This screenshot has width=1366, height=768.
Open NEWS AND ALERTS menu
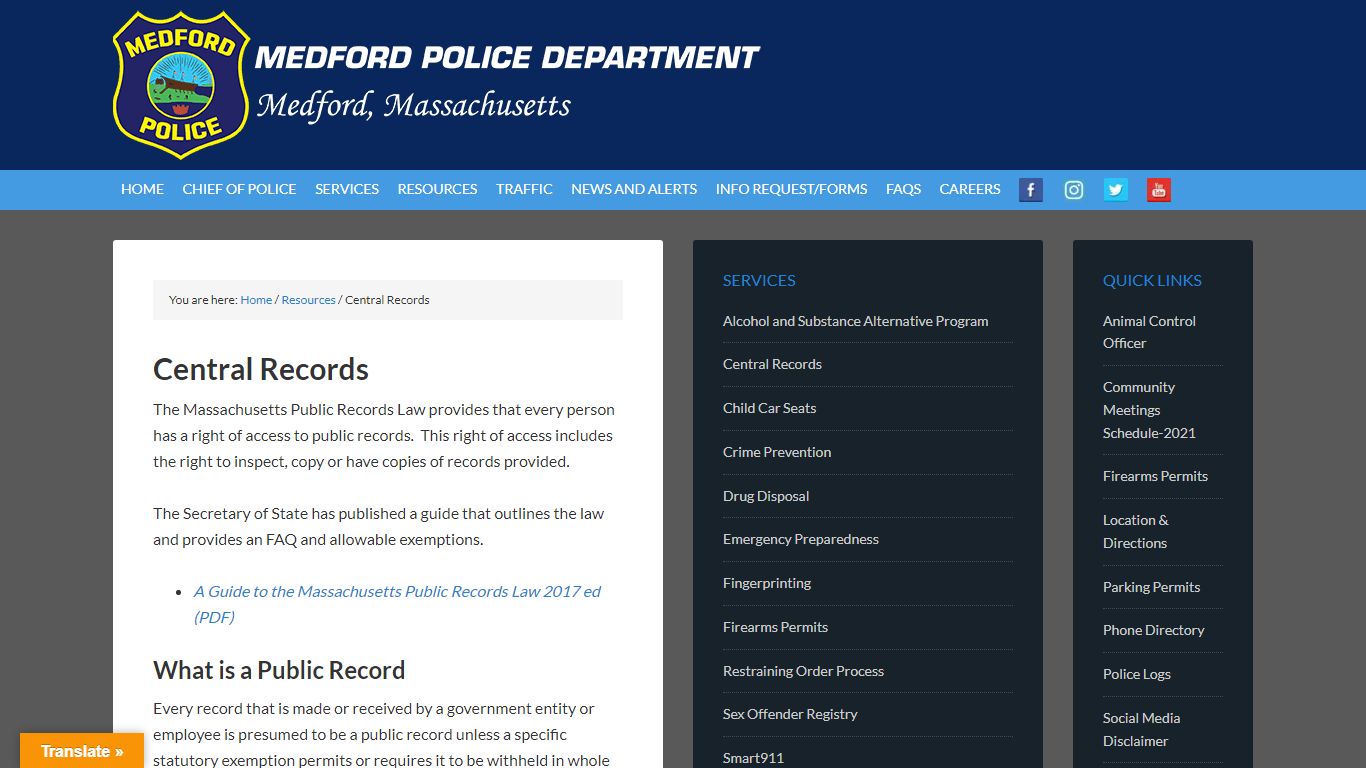634,189
